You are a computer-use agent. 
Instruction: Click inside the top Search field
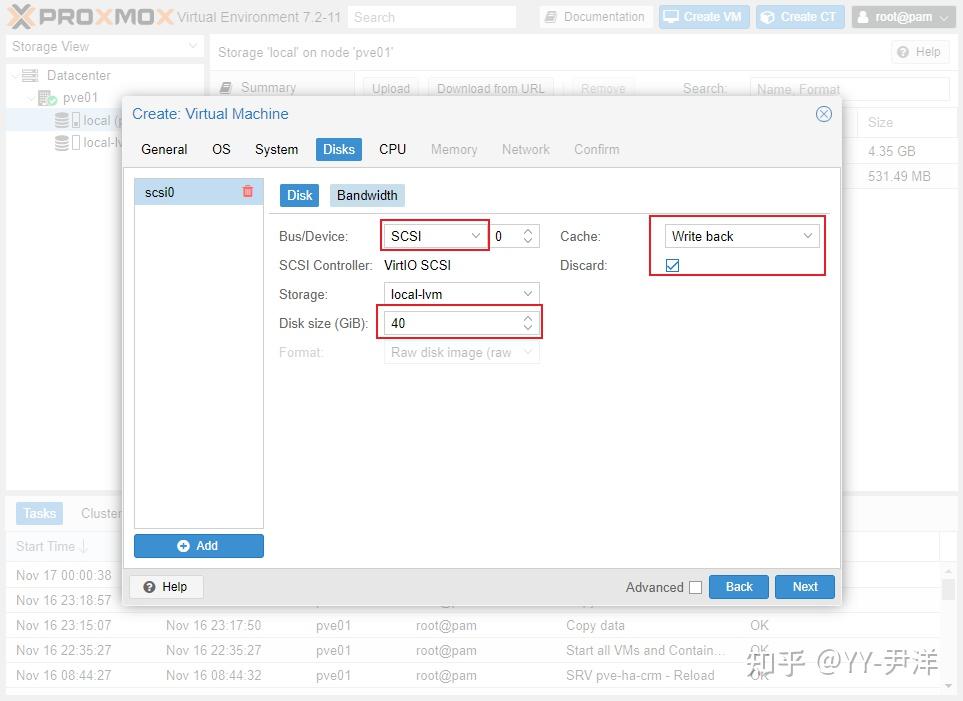432,16
